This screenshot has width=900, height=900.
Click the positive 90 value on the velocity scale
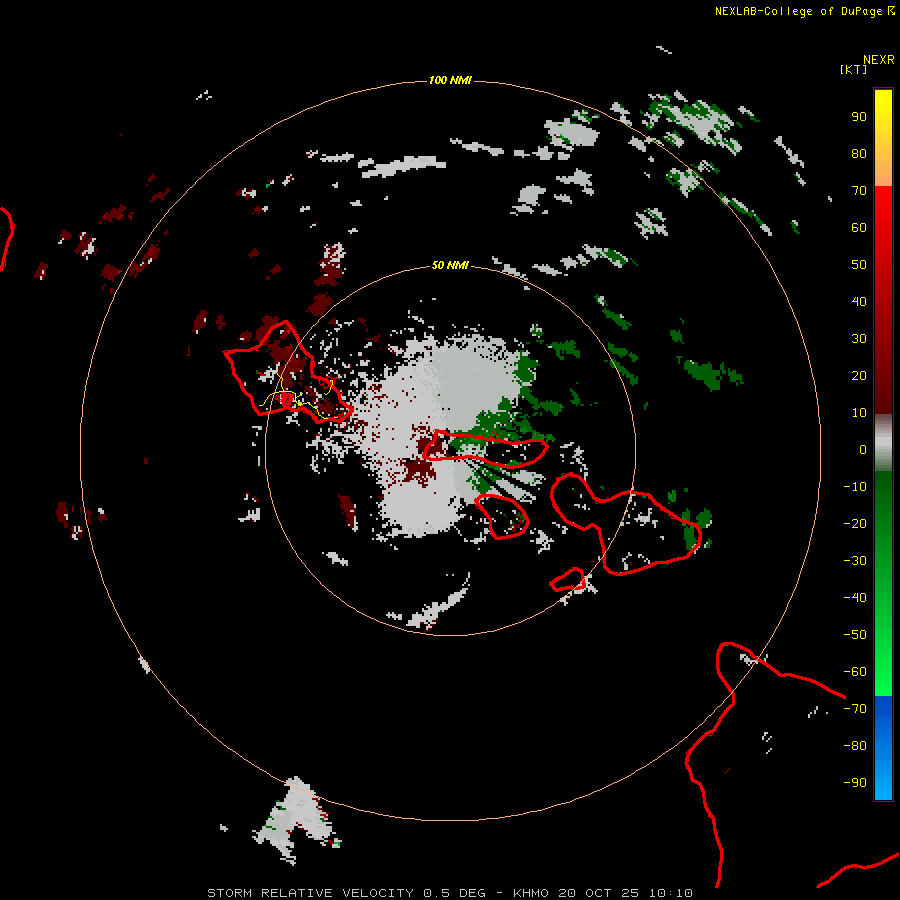[859, 117]
